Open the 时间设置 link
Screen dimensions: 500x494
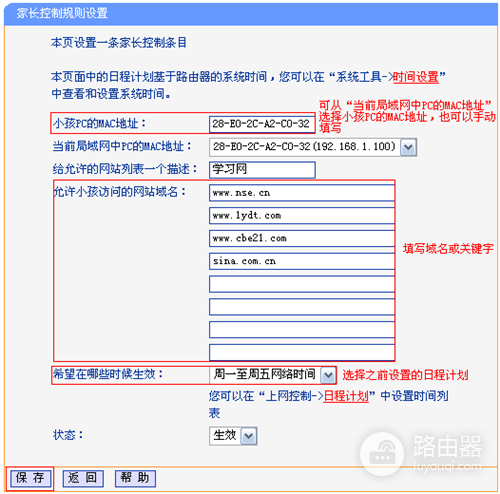(x=416, y=77)
